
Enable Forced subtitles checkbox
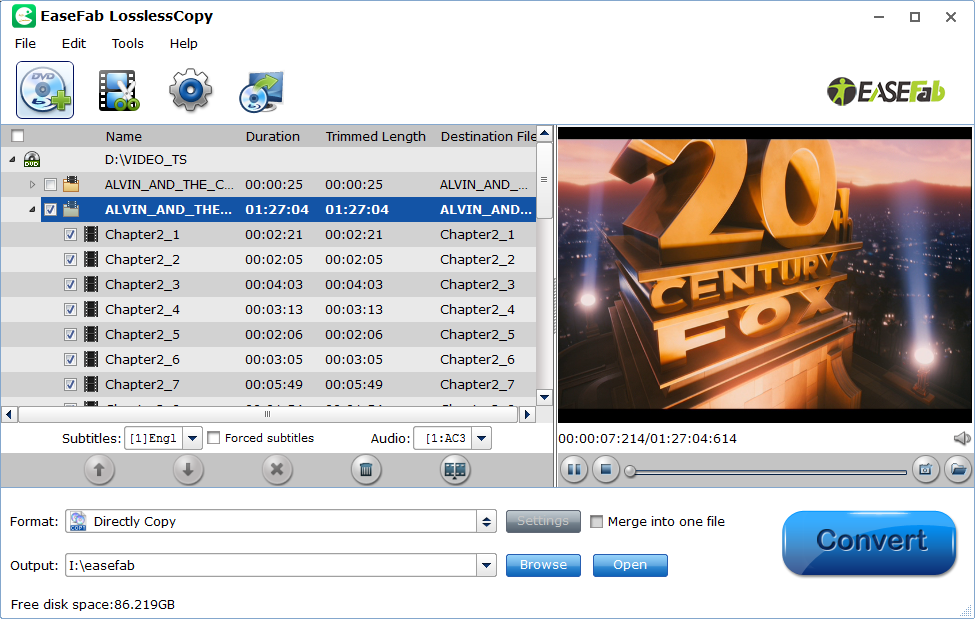(x=213, y=438)
